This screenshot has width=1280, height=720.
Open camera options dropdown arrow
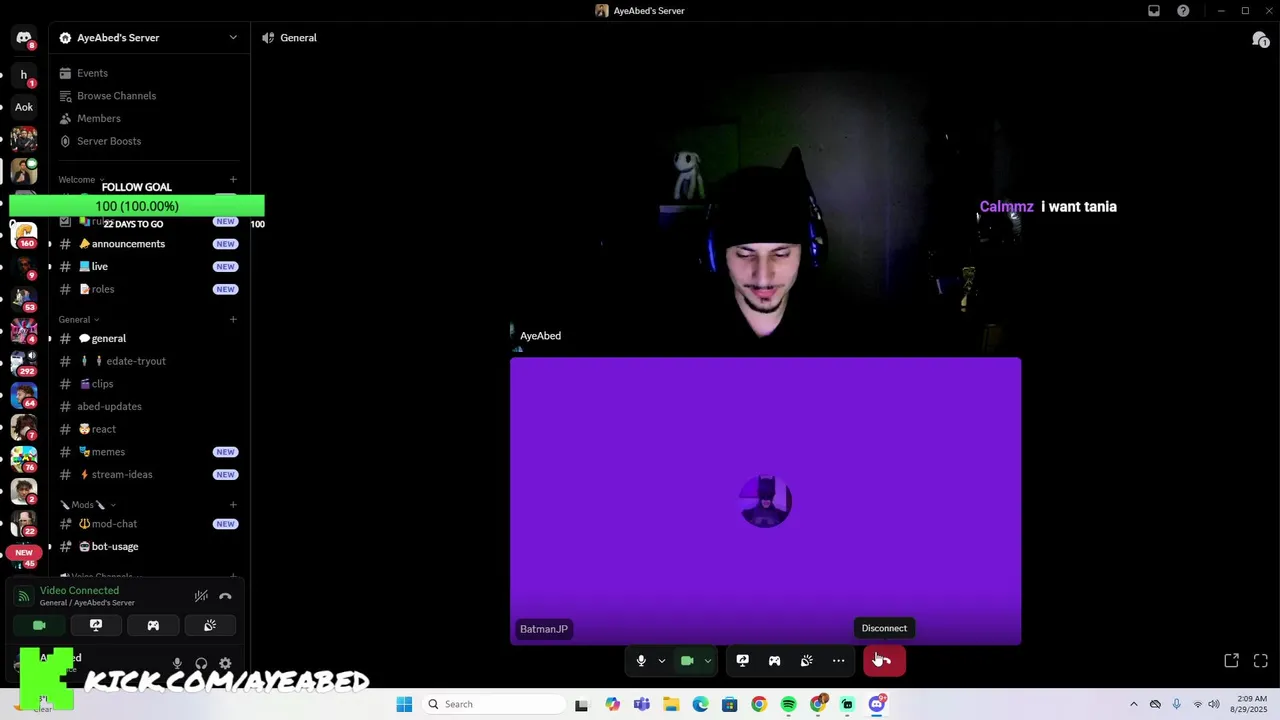click(x=707, y=661)
